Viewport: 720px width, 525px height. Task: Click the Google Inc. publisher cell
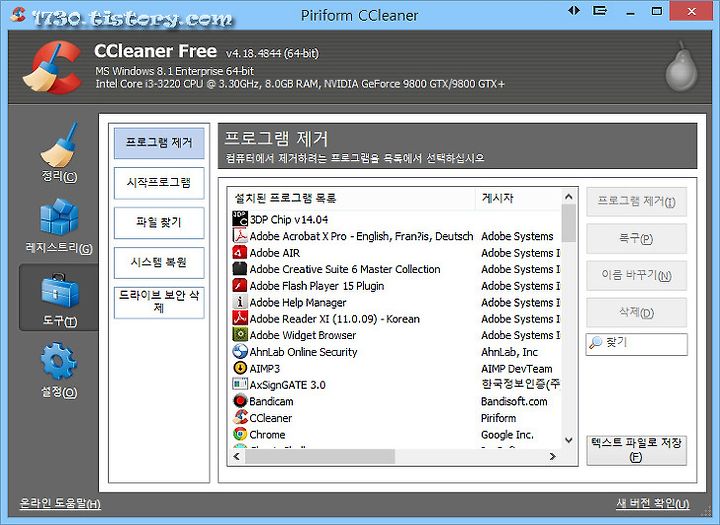tap(507, 435)
